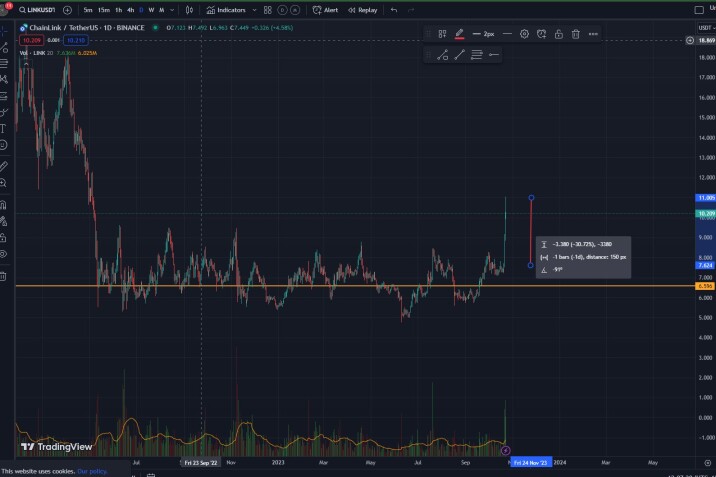The height and width of the screenshot is (477, 716).
Task: Redo the last undone action
Action: pyautogui.click(x=411, y=10)
